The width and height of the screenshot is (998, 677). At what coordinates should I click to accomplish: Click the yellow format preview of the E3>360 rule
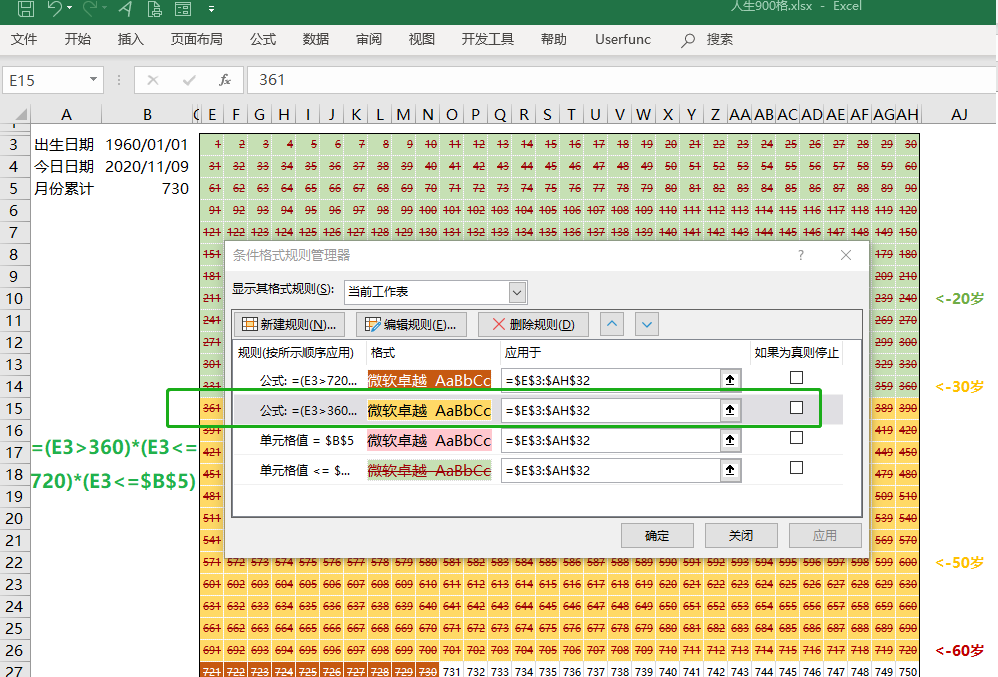(x=429, y=410)
